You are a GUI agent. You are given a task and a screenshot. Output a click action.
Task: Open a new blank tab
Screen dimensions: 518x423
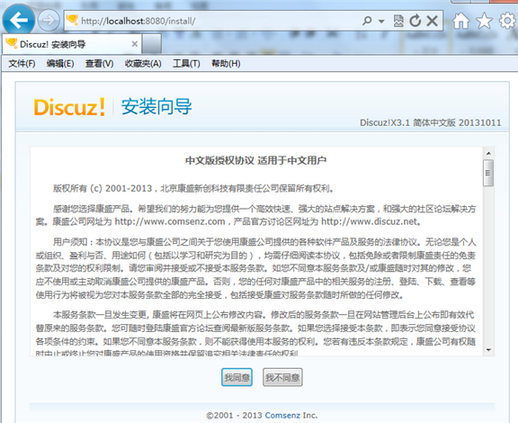point(152,44)
